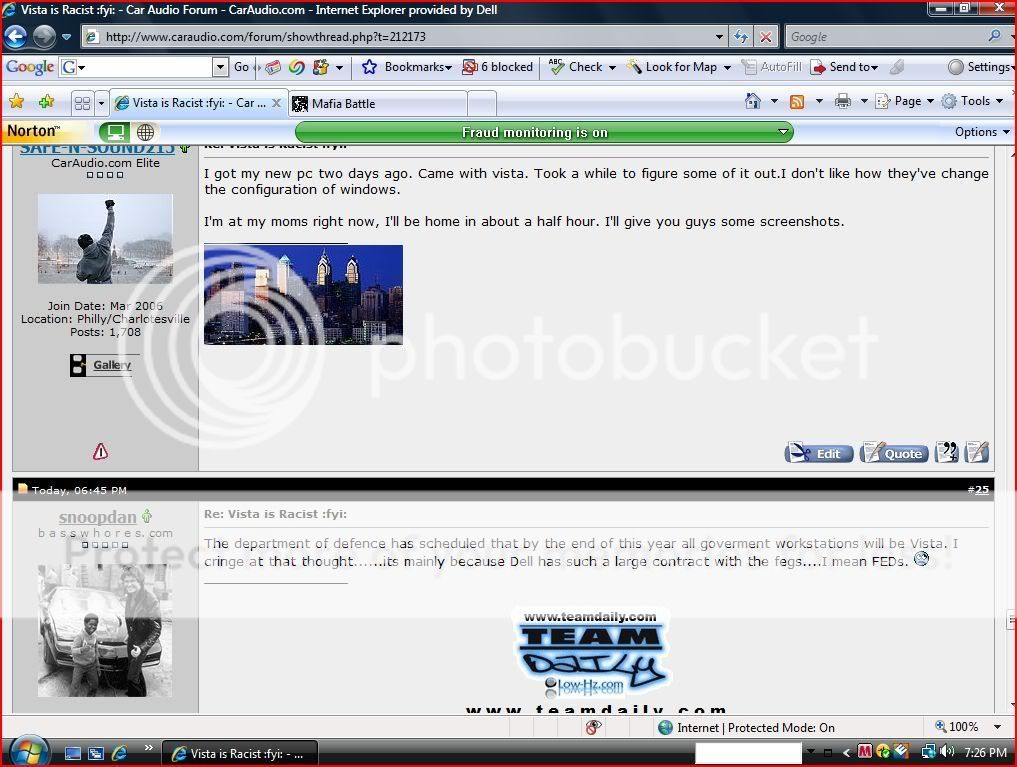Click the Print icon

pos(843,101)
